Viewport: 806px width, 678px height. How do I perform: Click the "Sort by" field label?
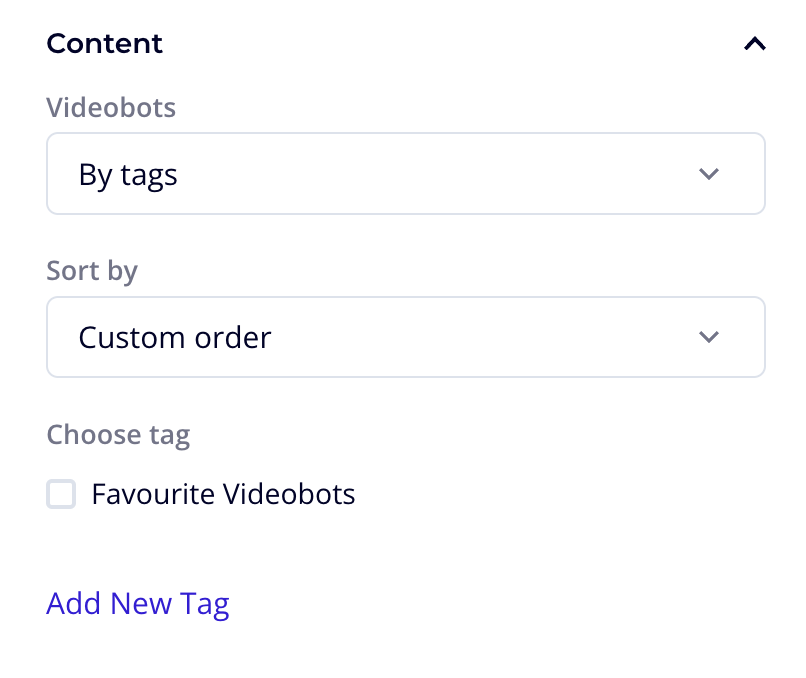(92, 271)
